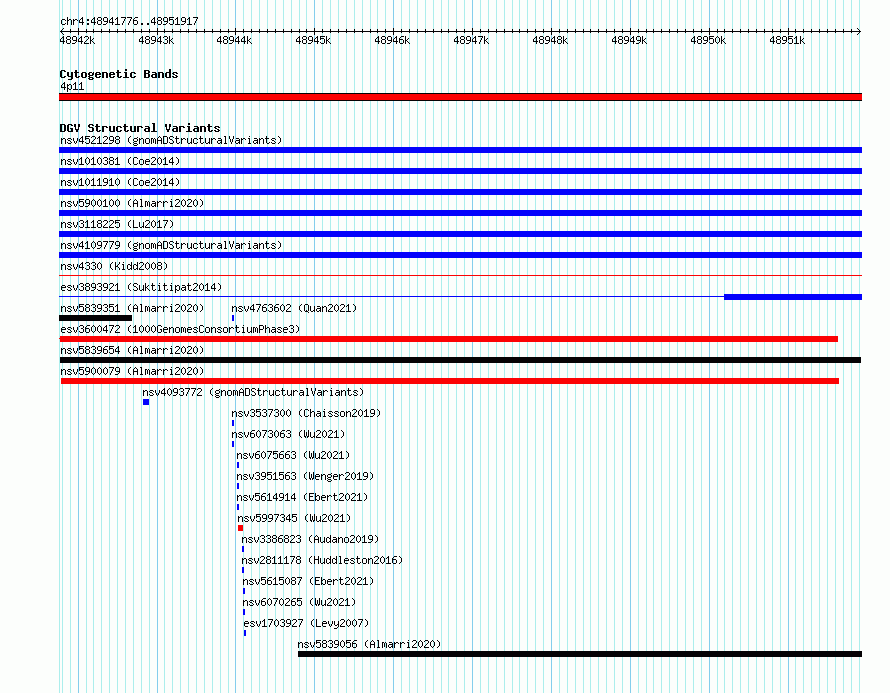Pick the 48946k scale label
This screenshot has width=890, height=693.
(x=392, y=40)
